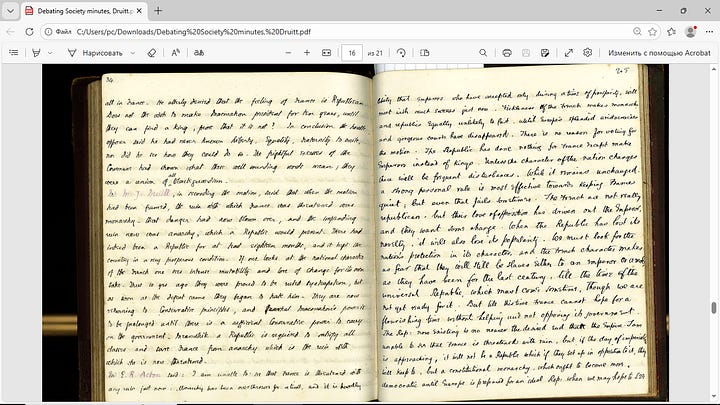Screen dimensions: 720x405
Task: Select the highlight tool
Action: pyautogui.click(x=36, y=53)
